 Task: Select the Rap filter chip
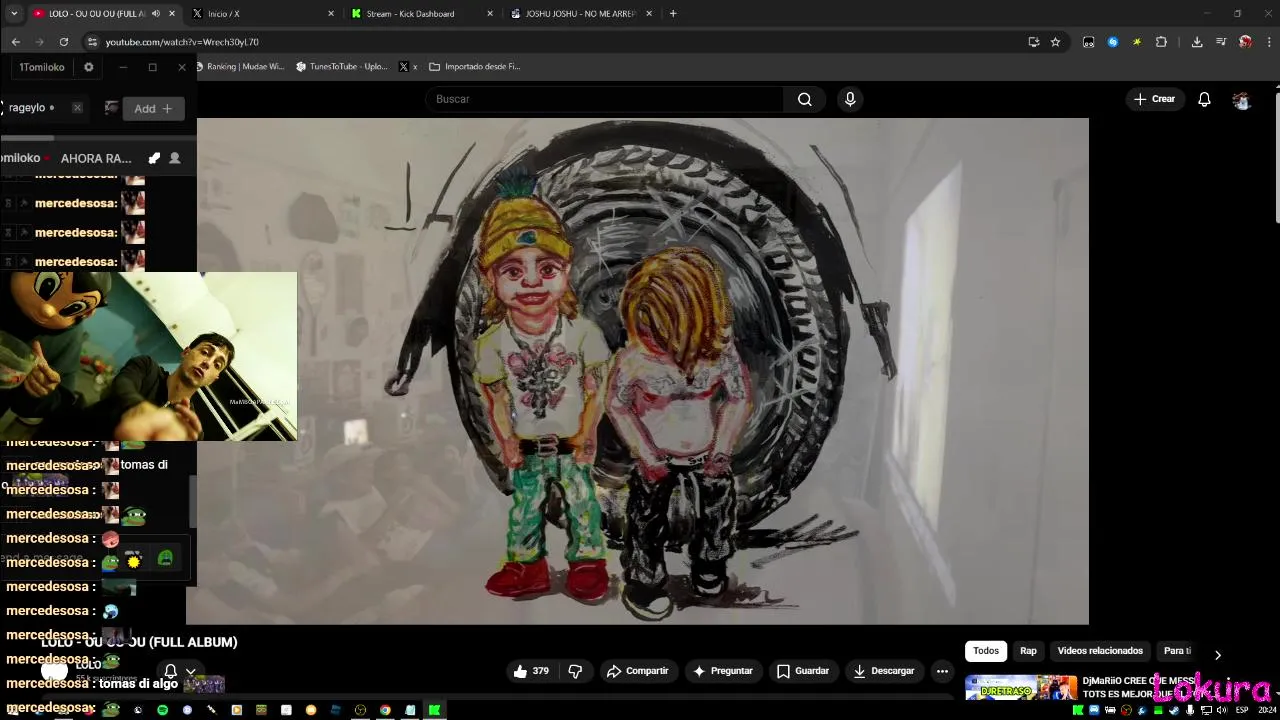coord(1028,651)
